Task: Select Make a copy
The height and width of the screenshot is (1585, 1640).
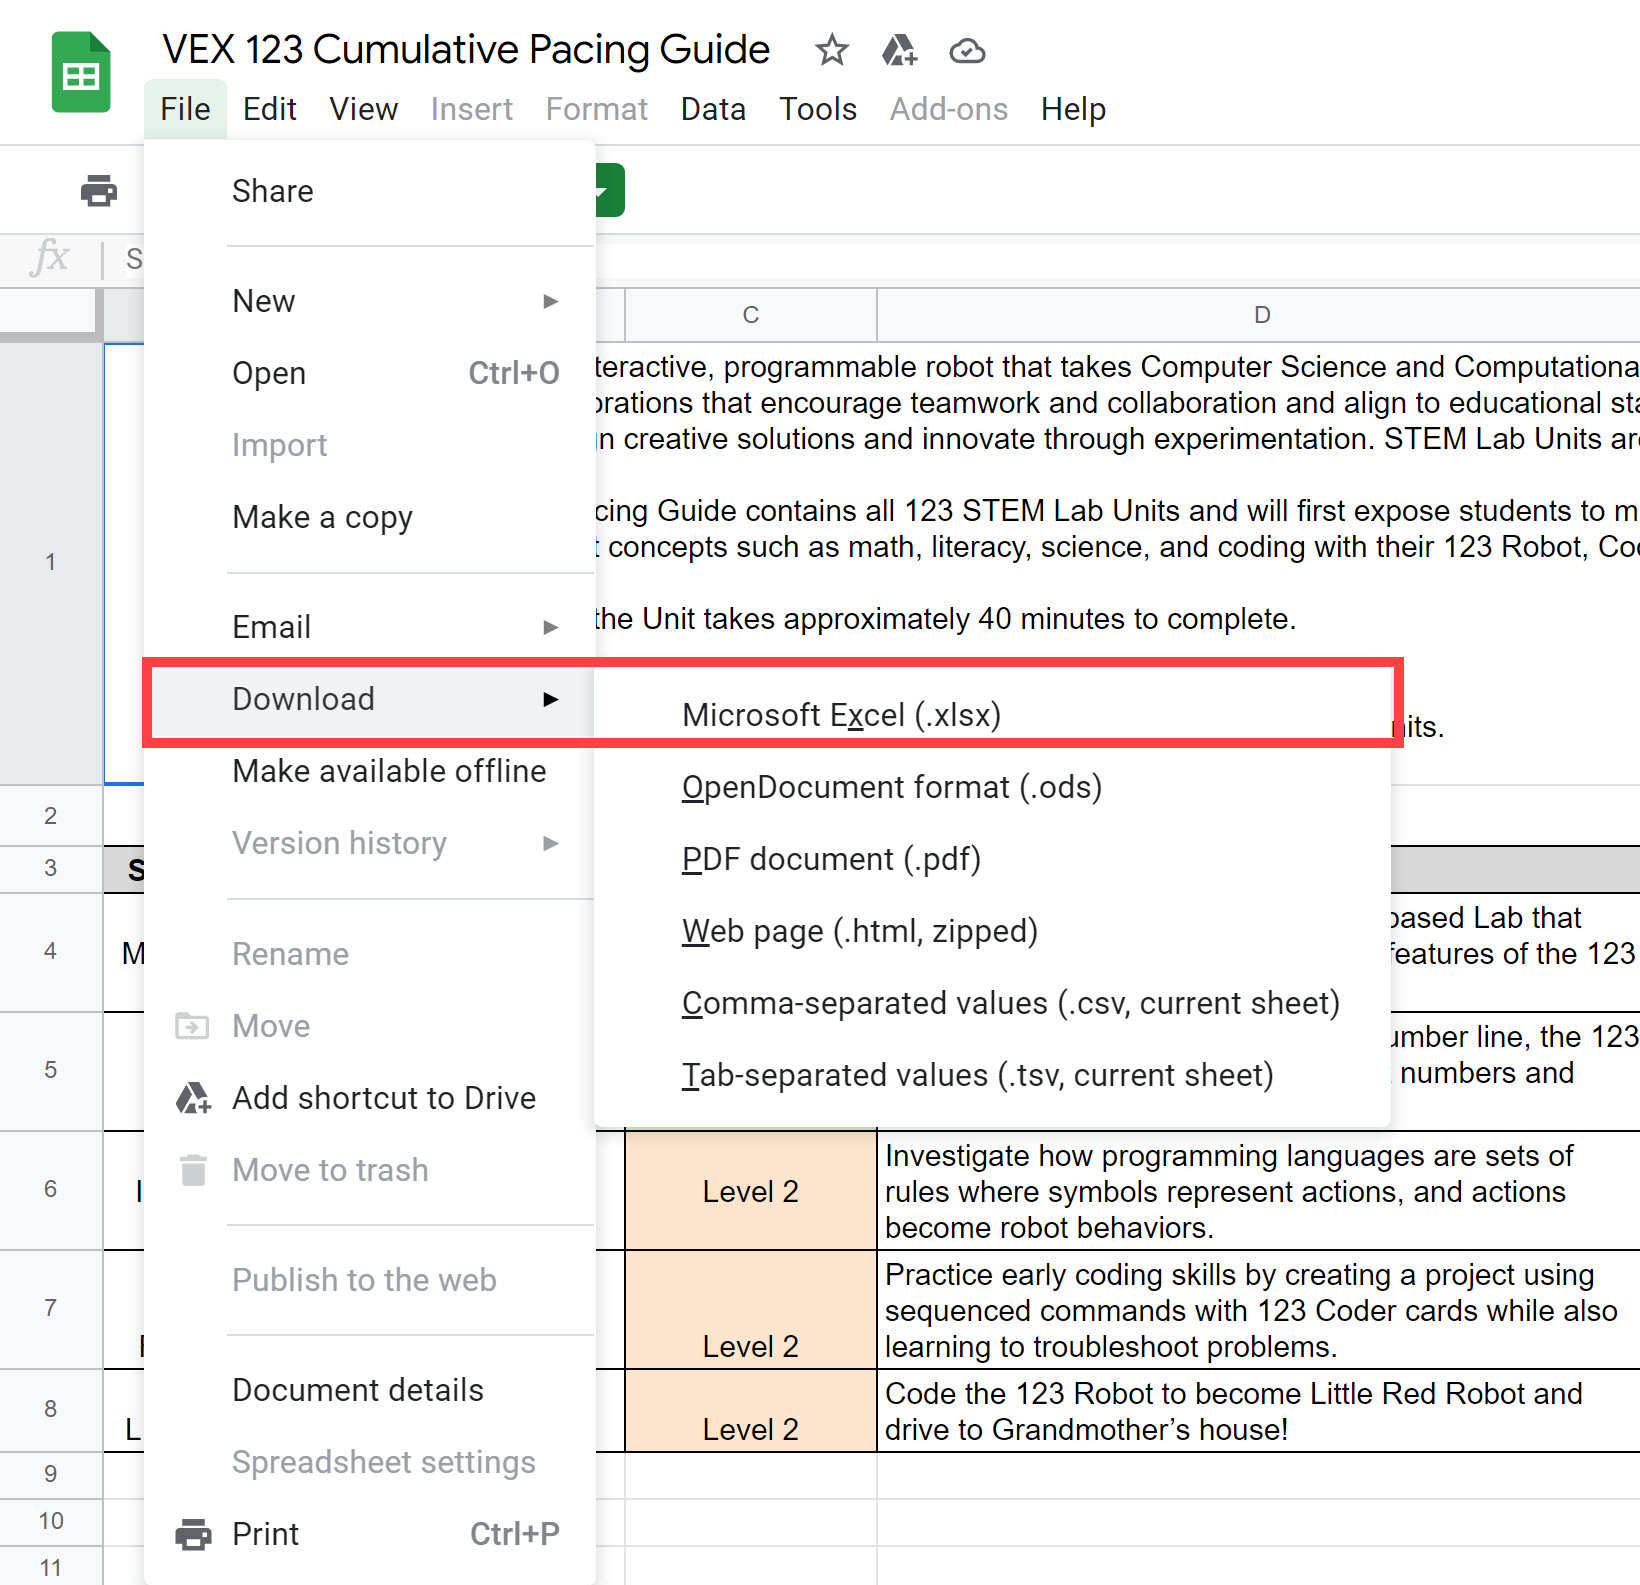Action: (322, 517)
